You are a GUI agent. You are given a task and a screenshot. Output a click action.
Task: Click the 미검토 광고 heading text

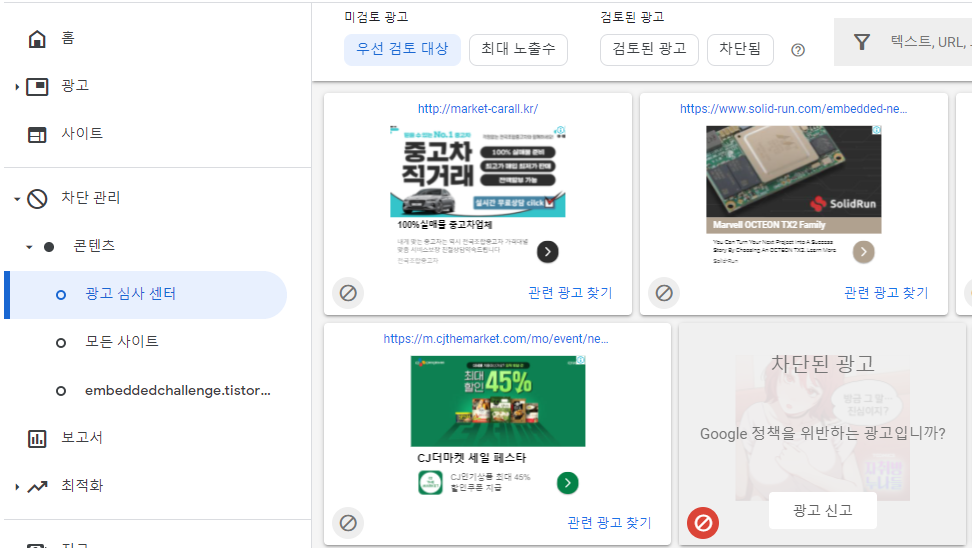(376, 17)
